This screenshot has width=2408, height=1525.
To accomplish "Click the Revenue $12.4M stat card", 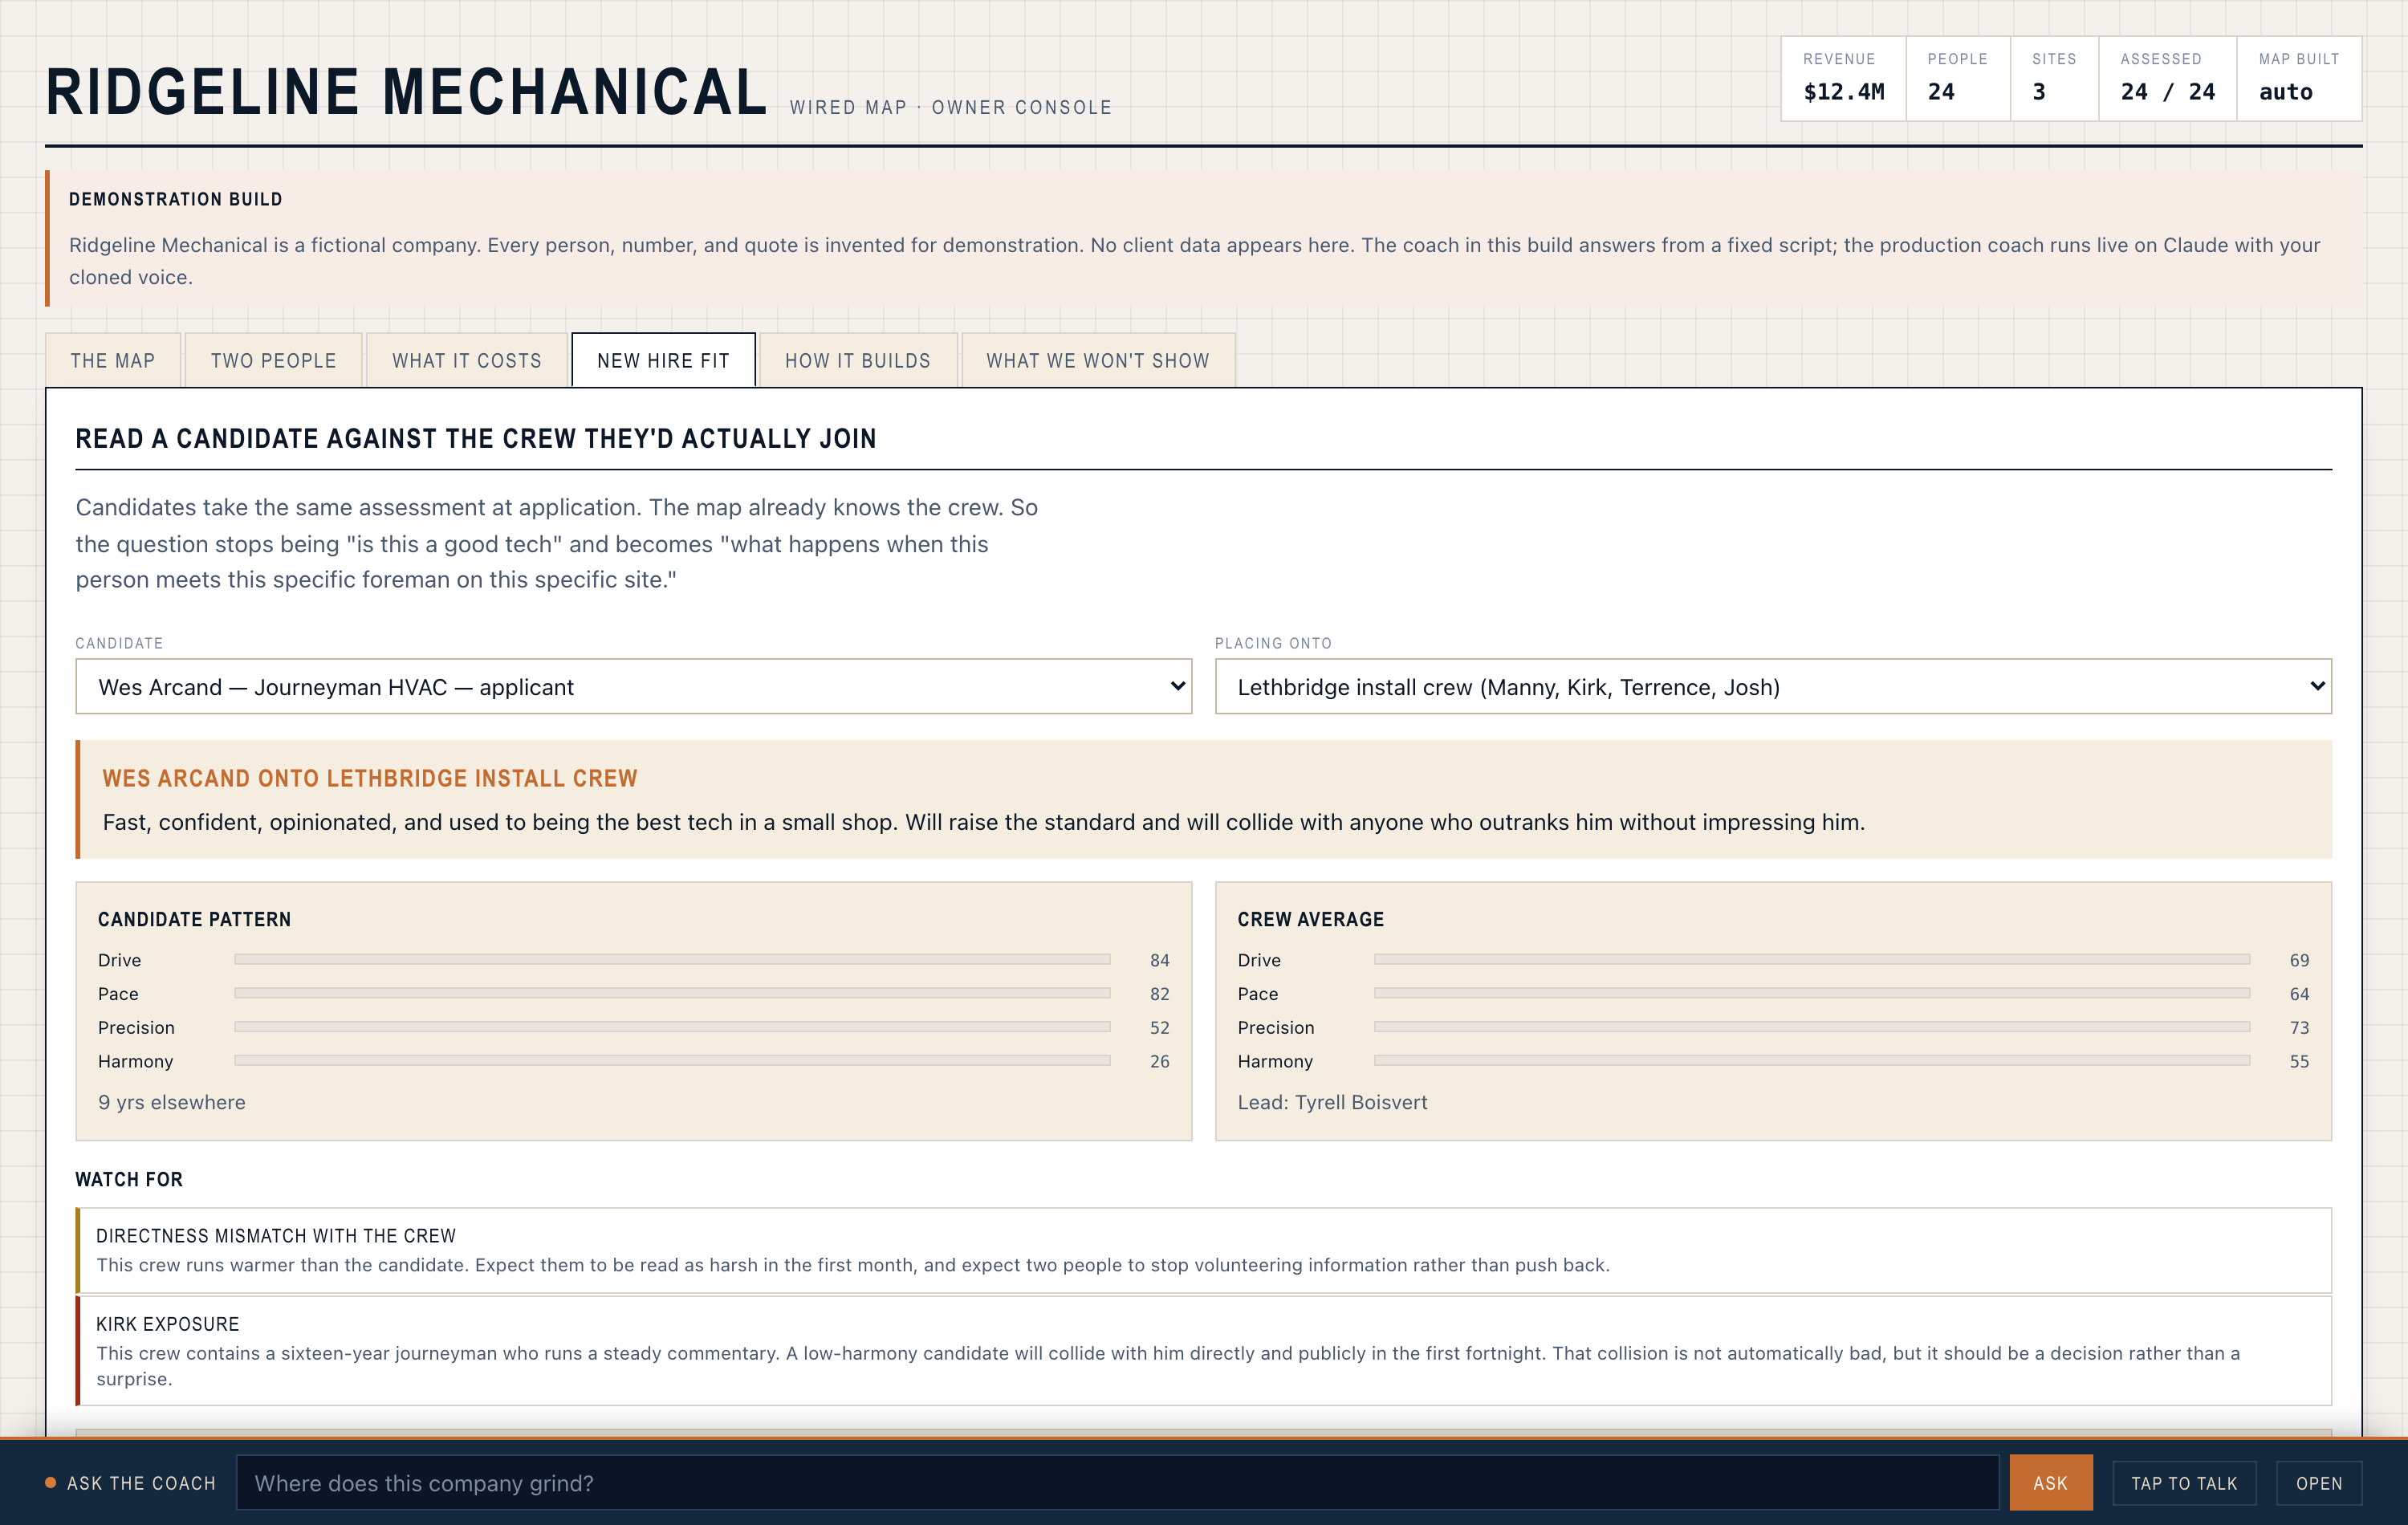I will tap(1844, 79).
